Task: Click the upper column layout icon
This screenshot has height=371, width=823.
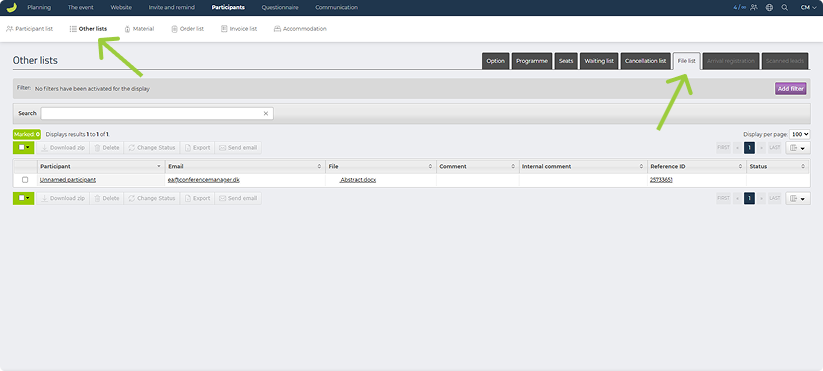Action: click(798, 148)
